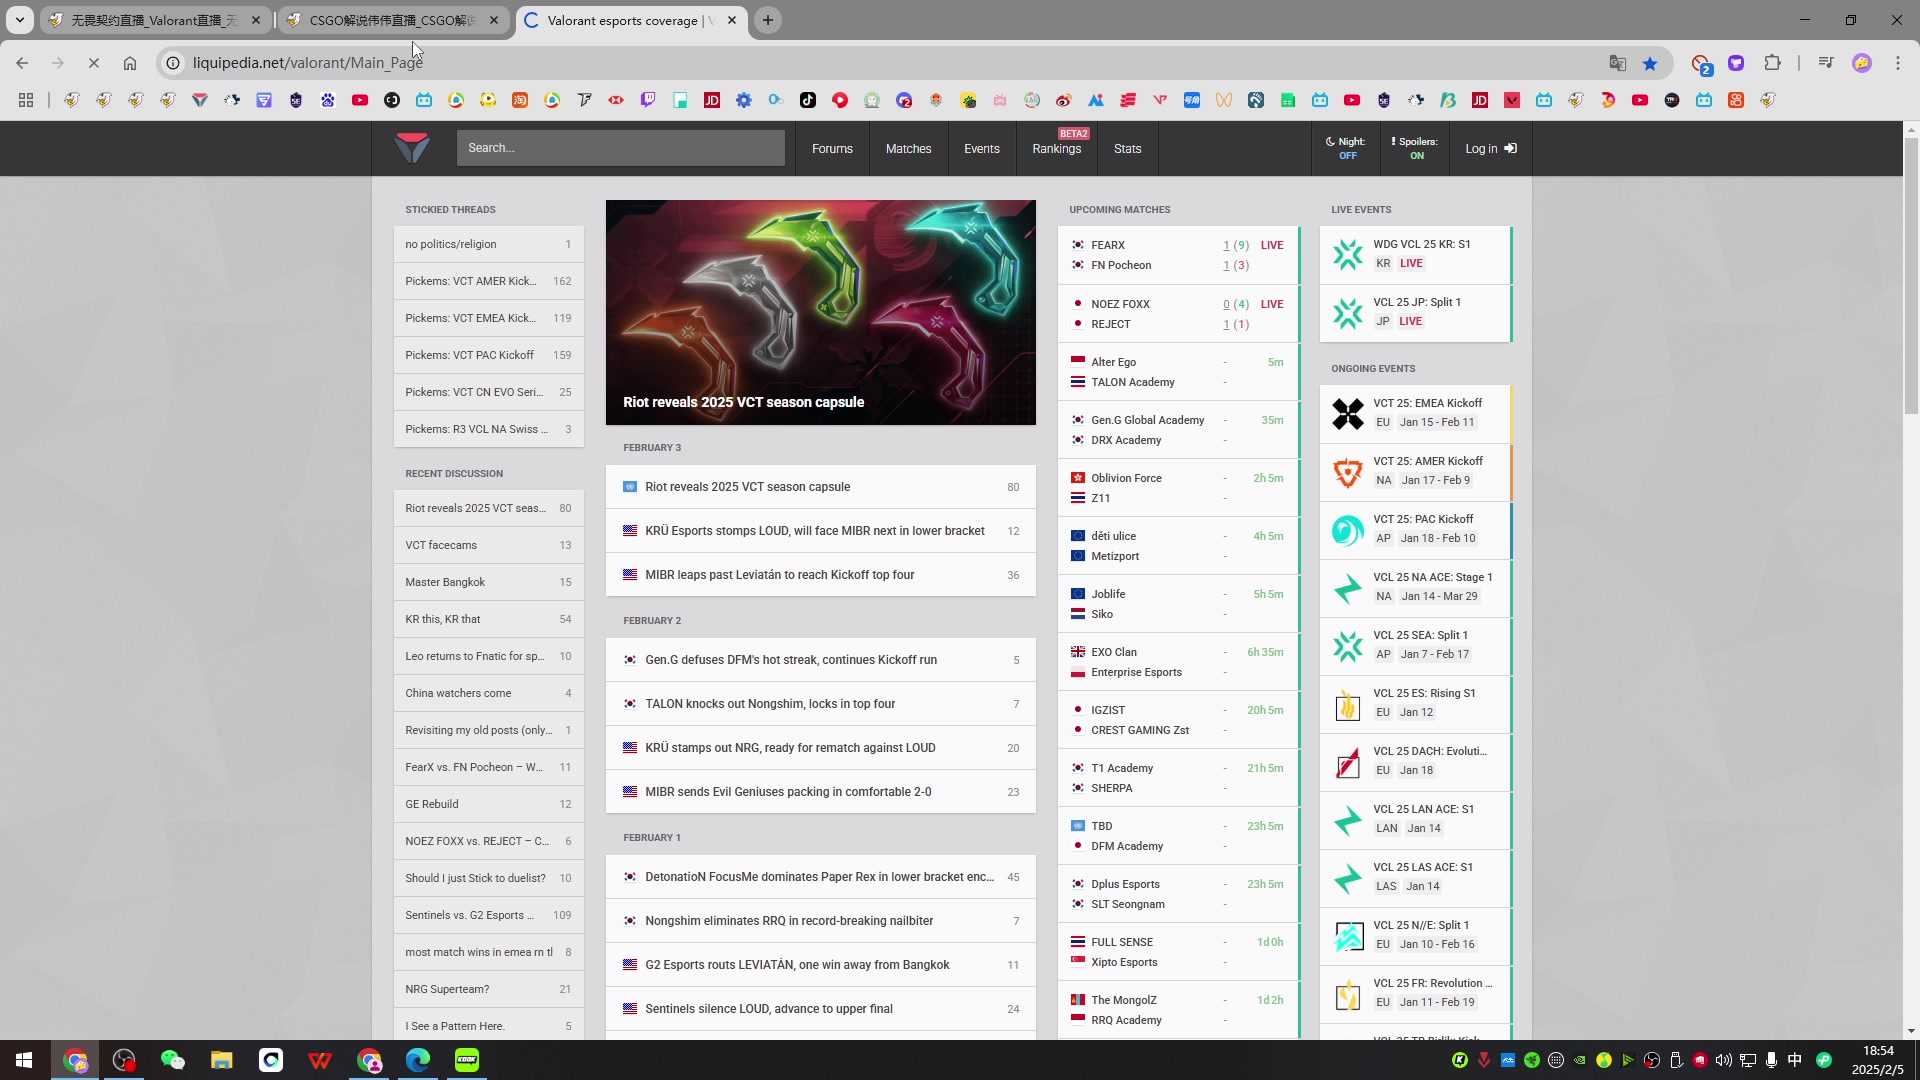Open Pickems: VCT PAC Kickoff thread
Viewport: 1920px width, 1080px height.
(488, 355)
